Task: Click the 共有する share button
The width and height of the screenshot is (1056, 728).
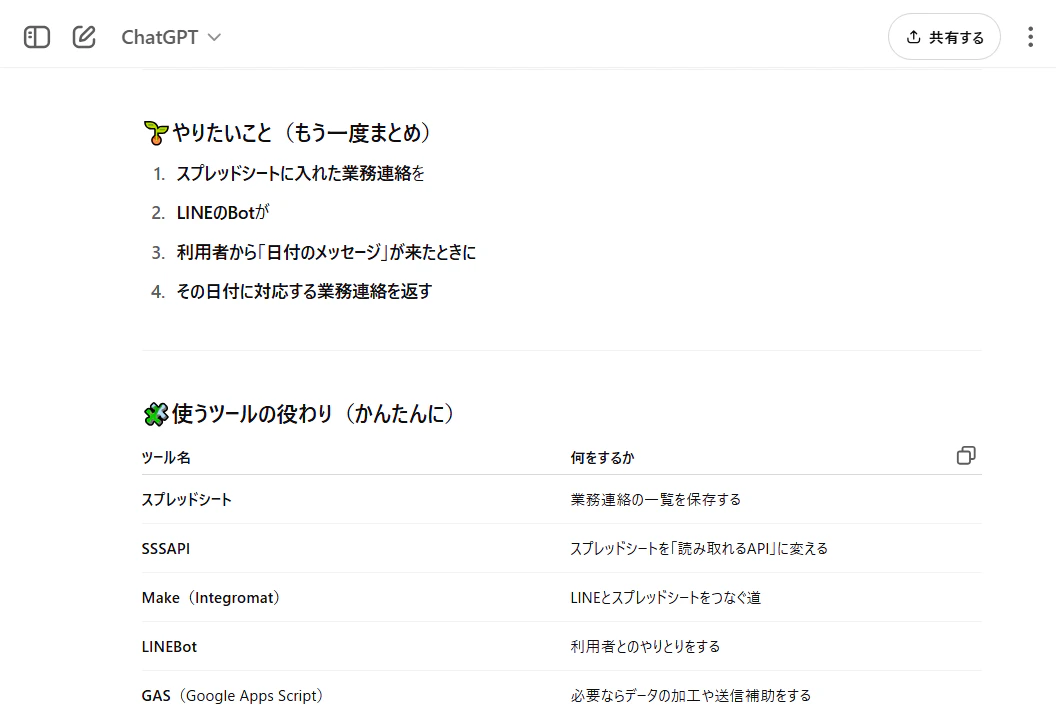Action: click(944, 37)
